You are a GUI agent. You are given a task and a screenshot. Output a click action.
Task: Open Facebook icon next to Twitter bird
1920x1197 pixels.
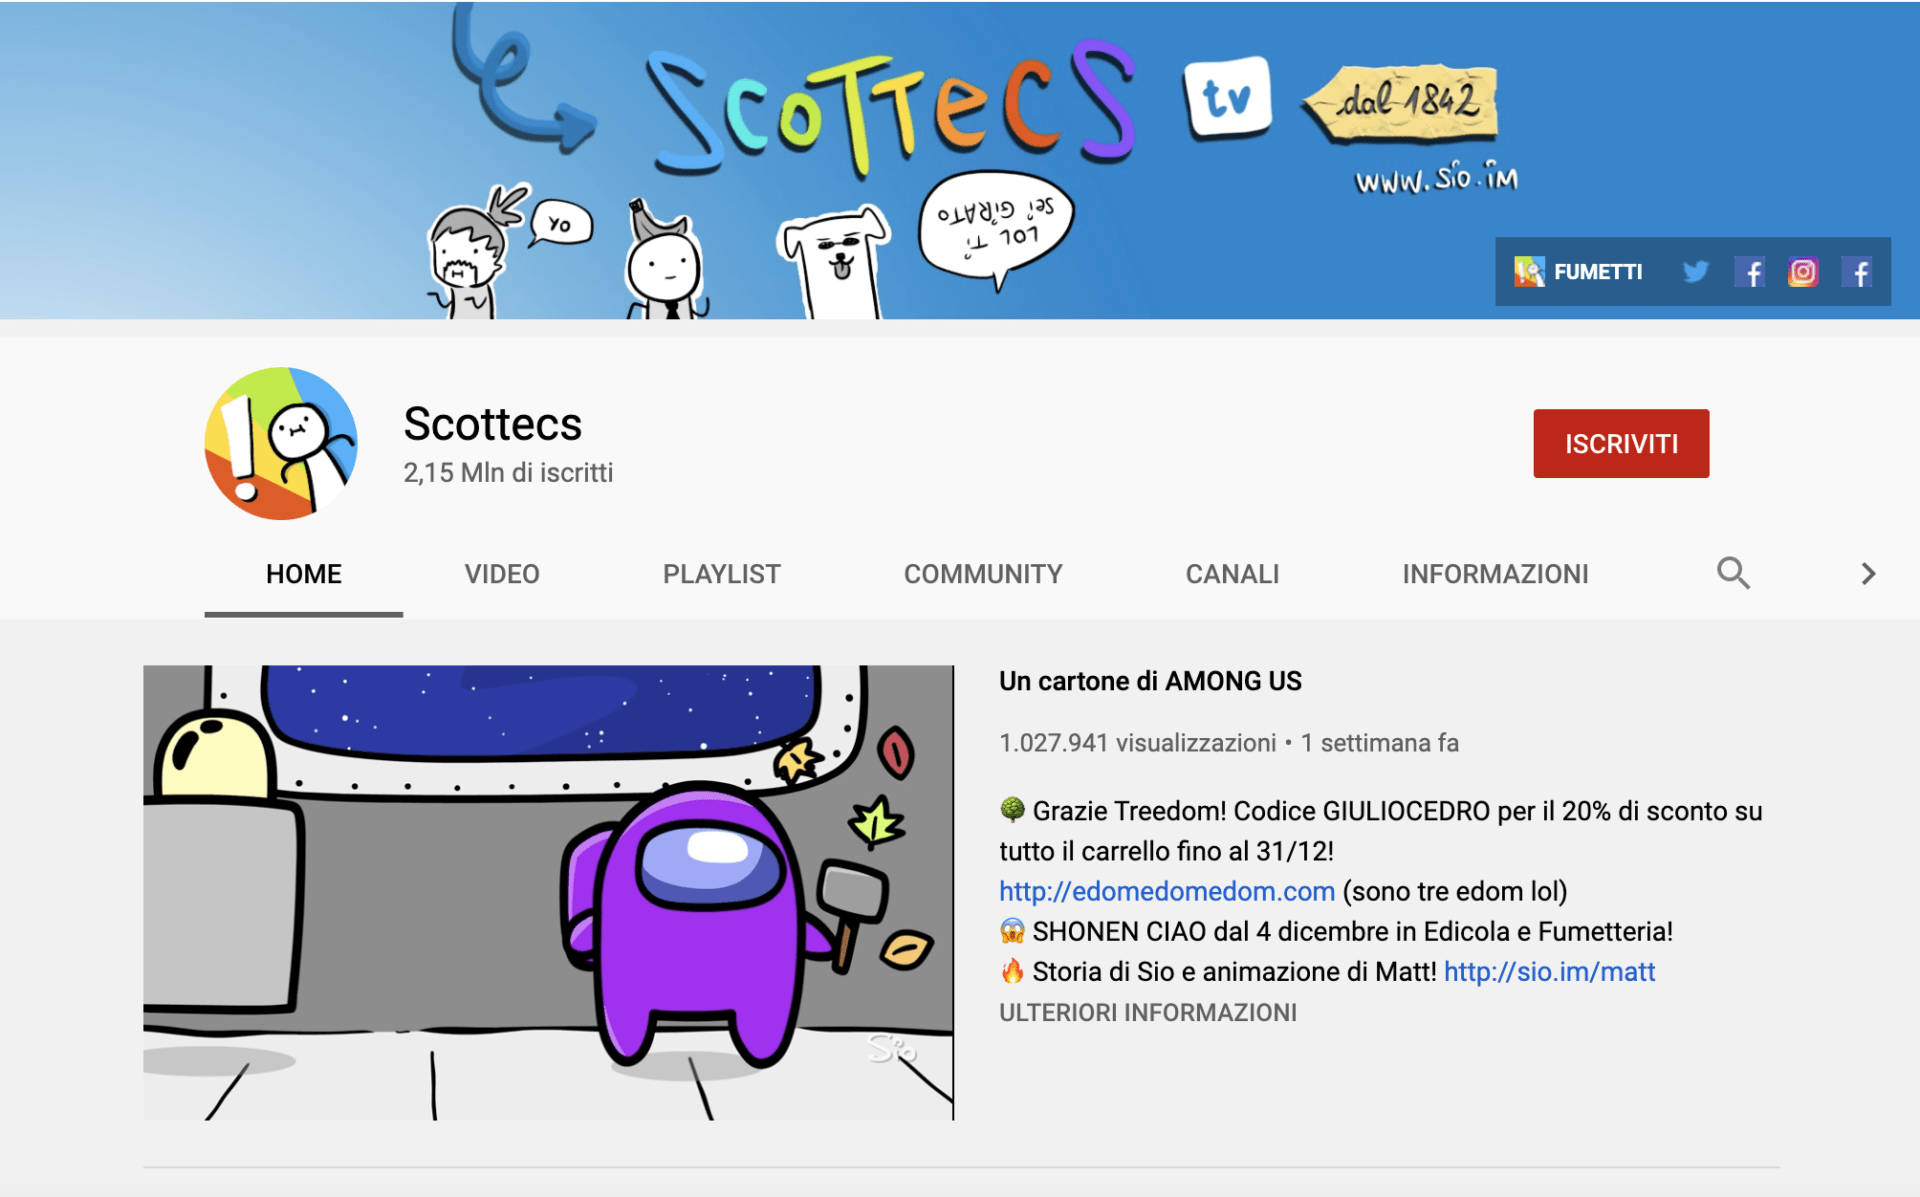1749,272
